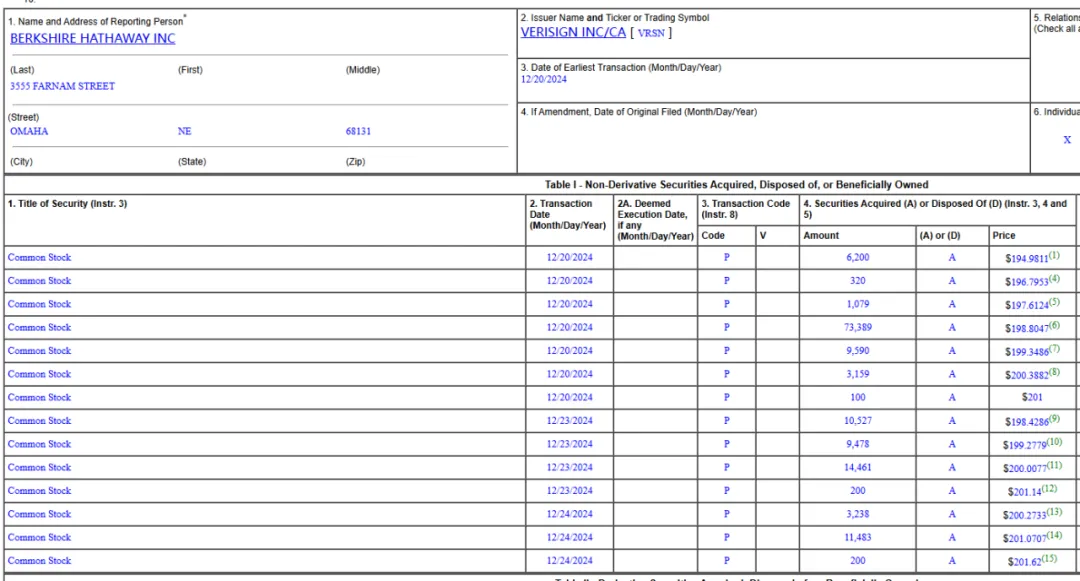Select the amount 14,461
This screenshot has width=1080, height=581.
pos(858,467)
